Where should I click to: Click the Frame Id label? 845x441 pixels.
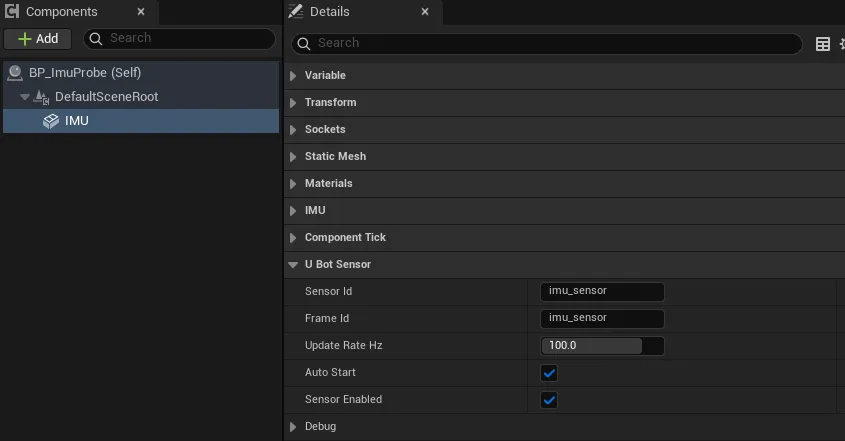point(327,318)
